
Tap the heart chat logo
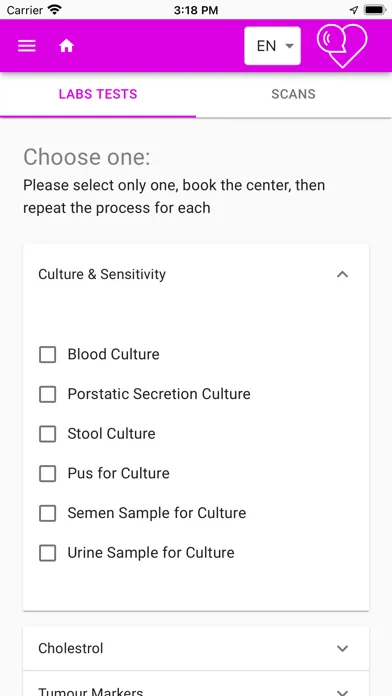[342, 46]
